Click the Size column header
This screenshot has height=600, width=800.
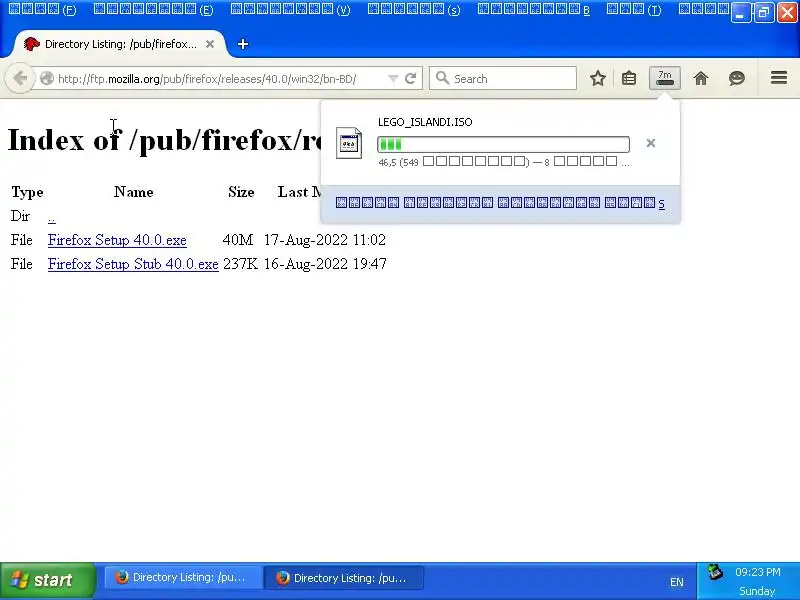(x=241, y=192)
